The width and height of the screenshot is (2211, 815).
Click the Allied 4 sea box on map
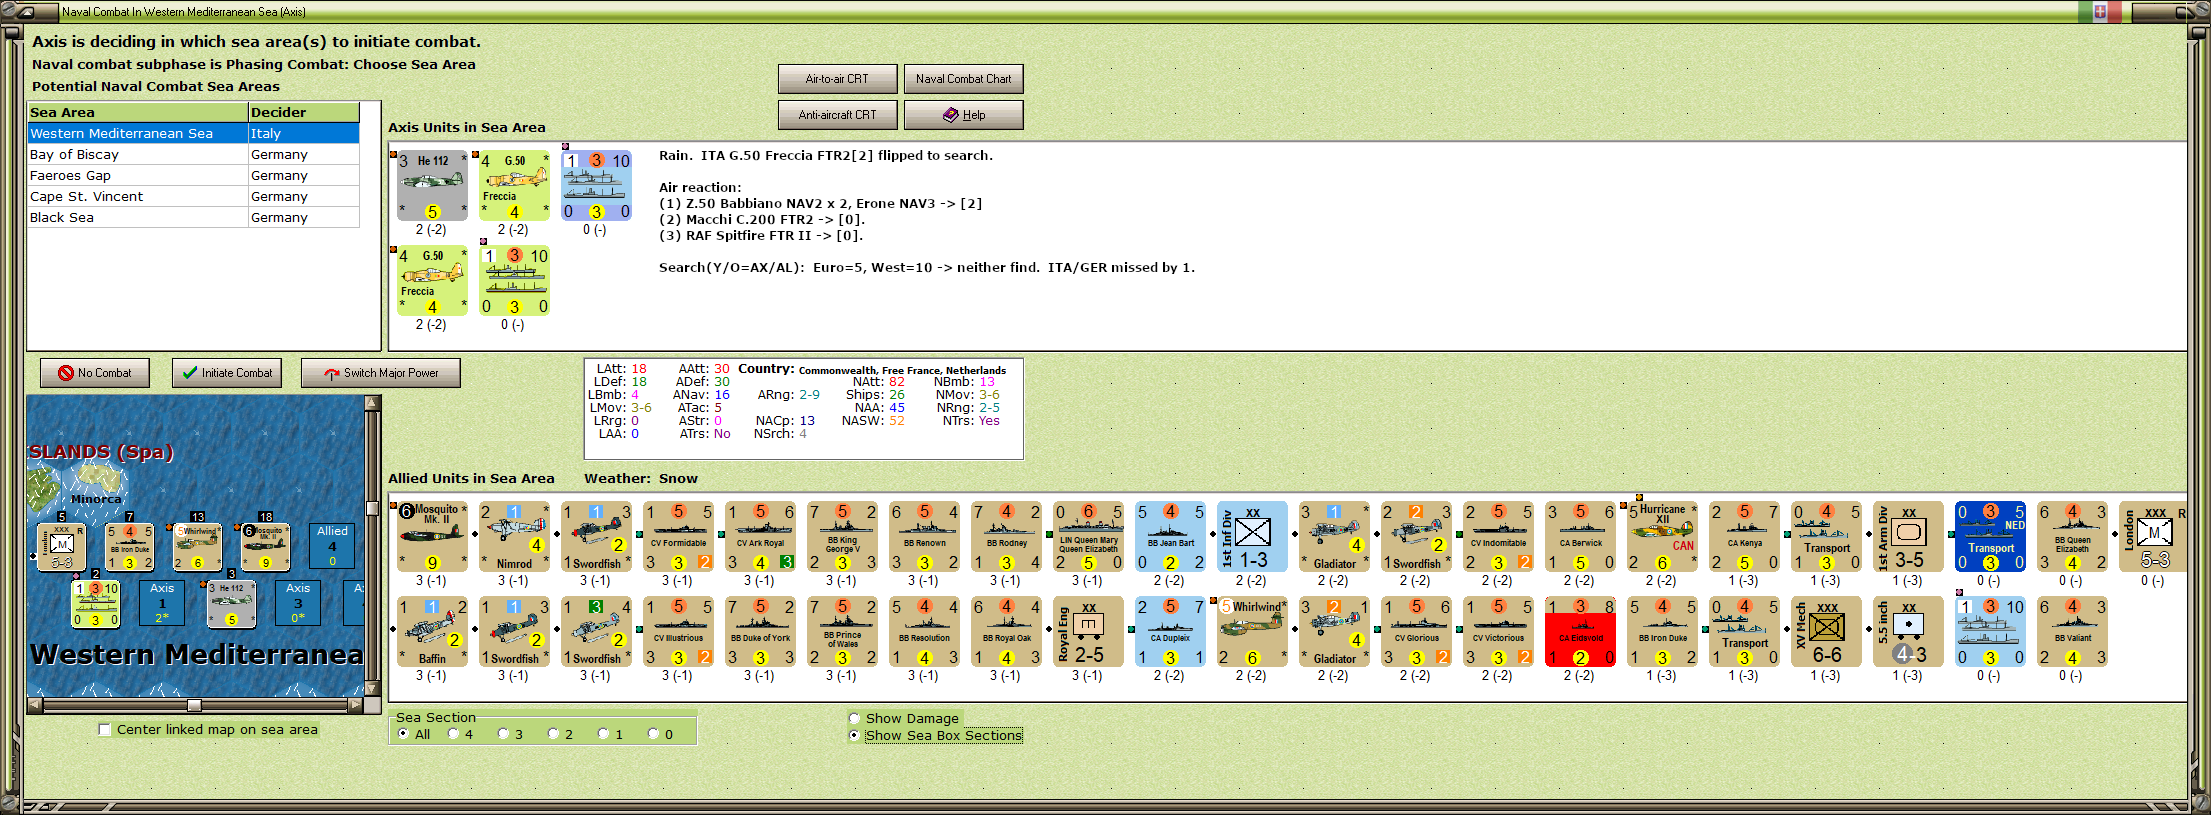(x=332, y=545)
